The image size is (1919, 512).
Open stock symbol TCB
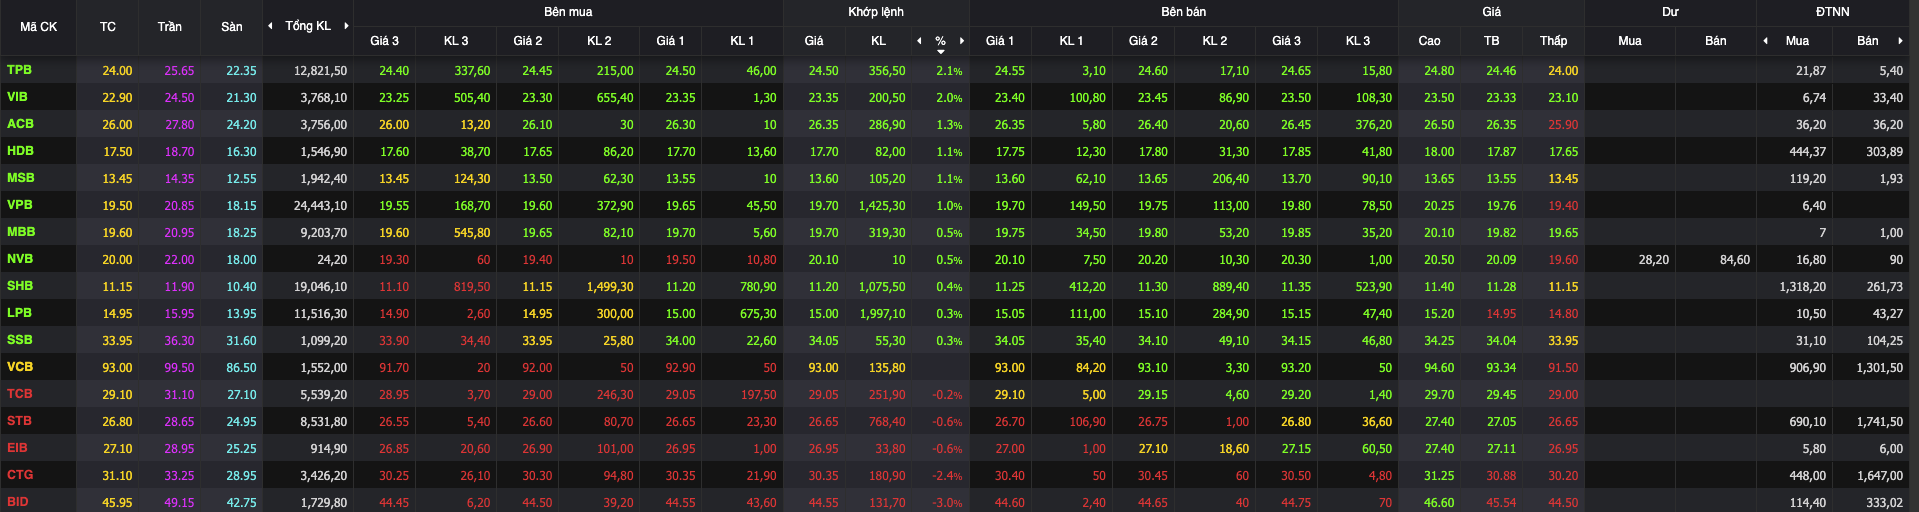[20, 394]
